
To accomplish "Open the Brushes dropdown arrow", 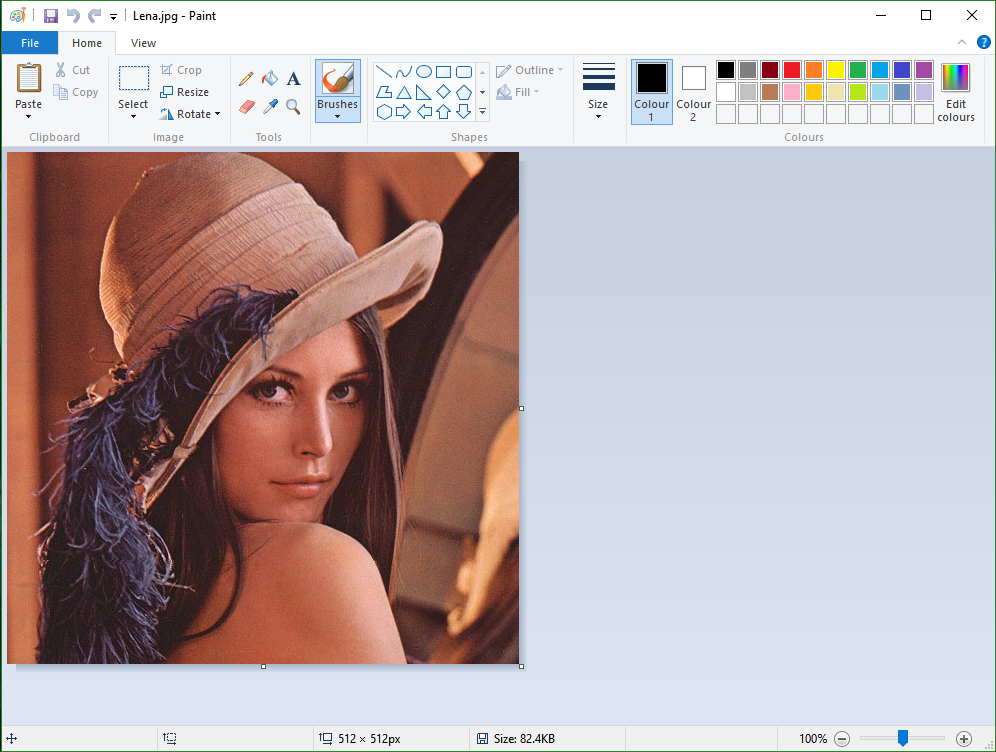I will coord(337,116).
